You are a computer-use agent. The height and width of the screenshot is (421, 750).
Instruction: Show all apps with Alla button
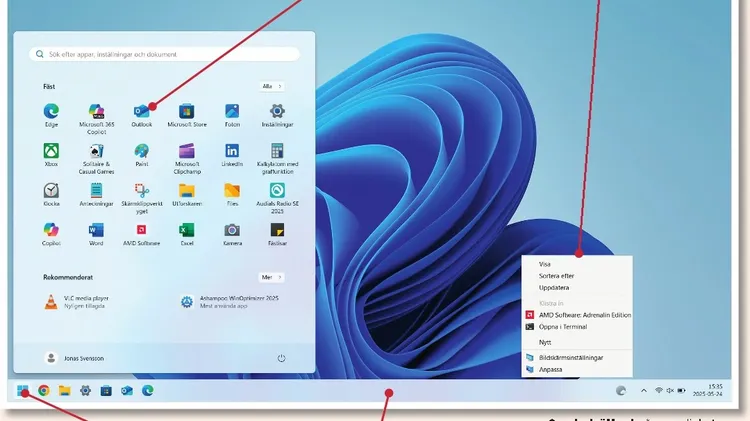[272, 86]
